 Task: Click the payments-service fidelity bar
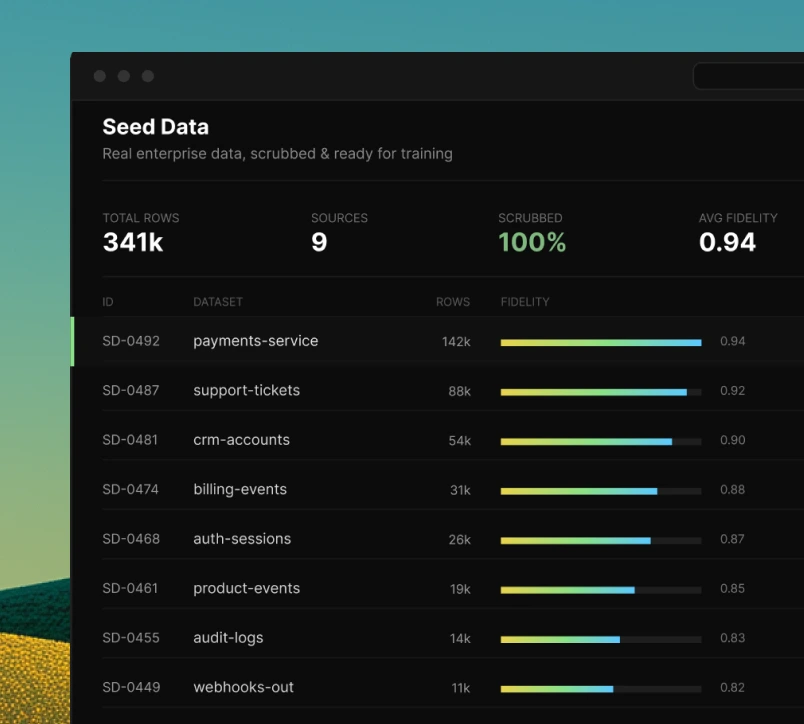tap(601, 343)
